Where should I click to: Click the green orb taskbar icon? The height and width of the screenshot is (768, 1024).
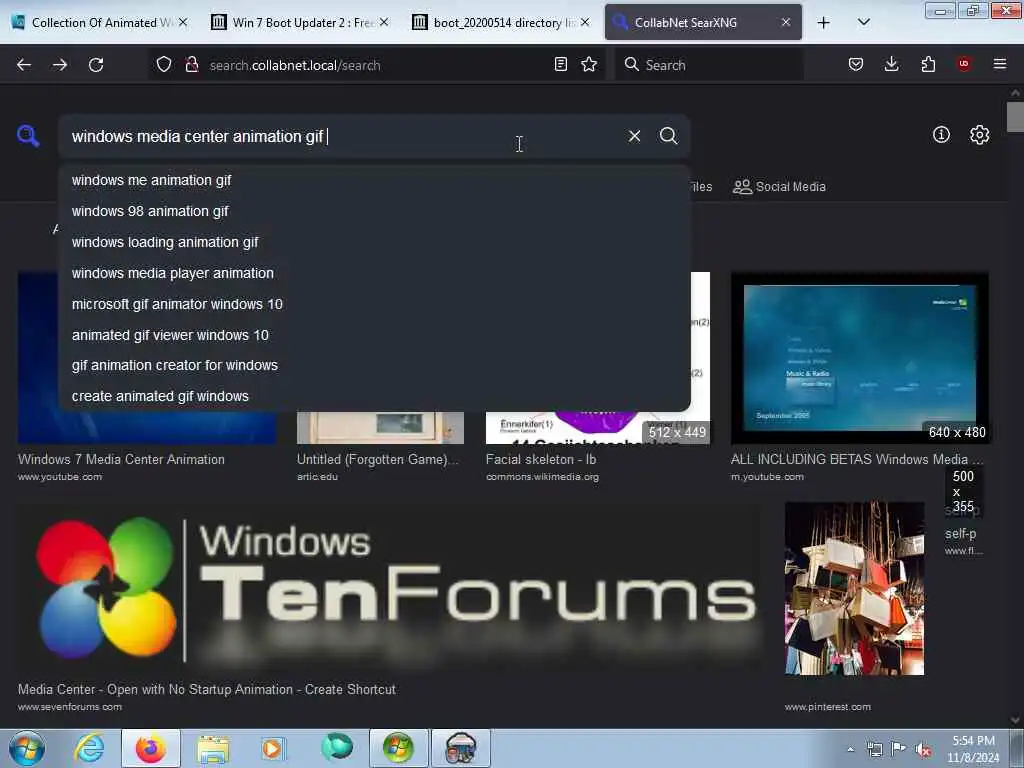337,747
